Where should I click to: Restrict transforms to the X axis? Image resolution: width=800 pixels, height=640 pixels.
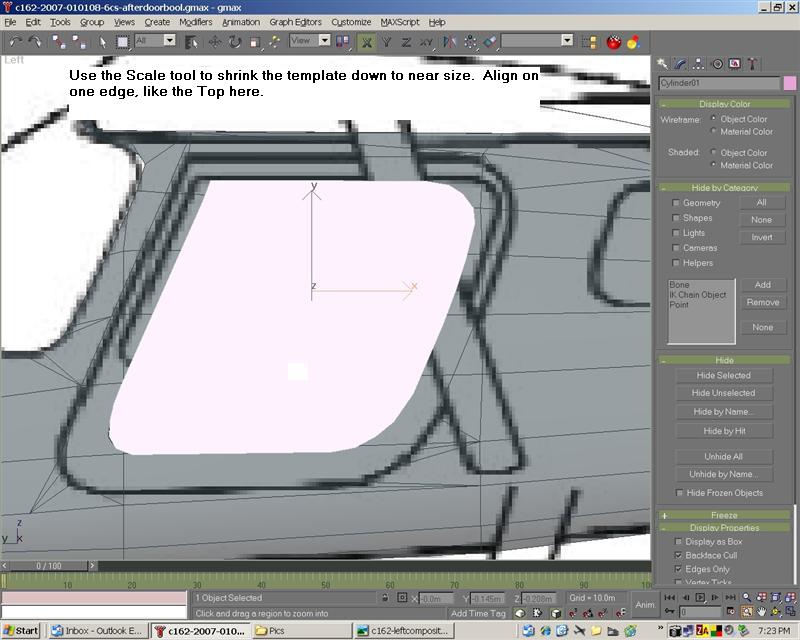click(366, 42)
